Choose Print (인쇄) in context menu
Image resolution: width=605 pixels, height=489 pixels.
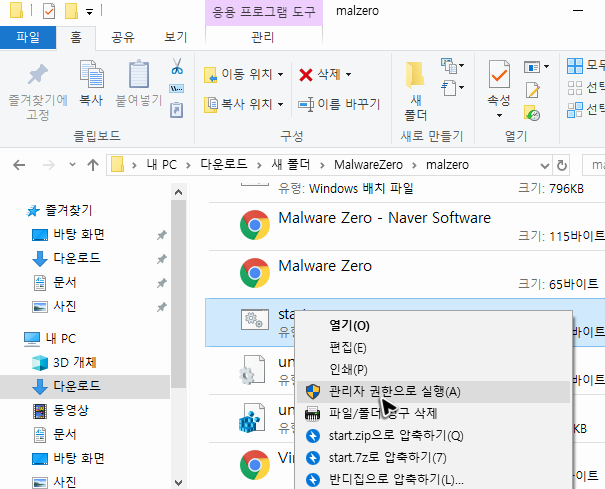[433, 370]
